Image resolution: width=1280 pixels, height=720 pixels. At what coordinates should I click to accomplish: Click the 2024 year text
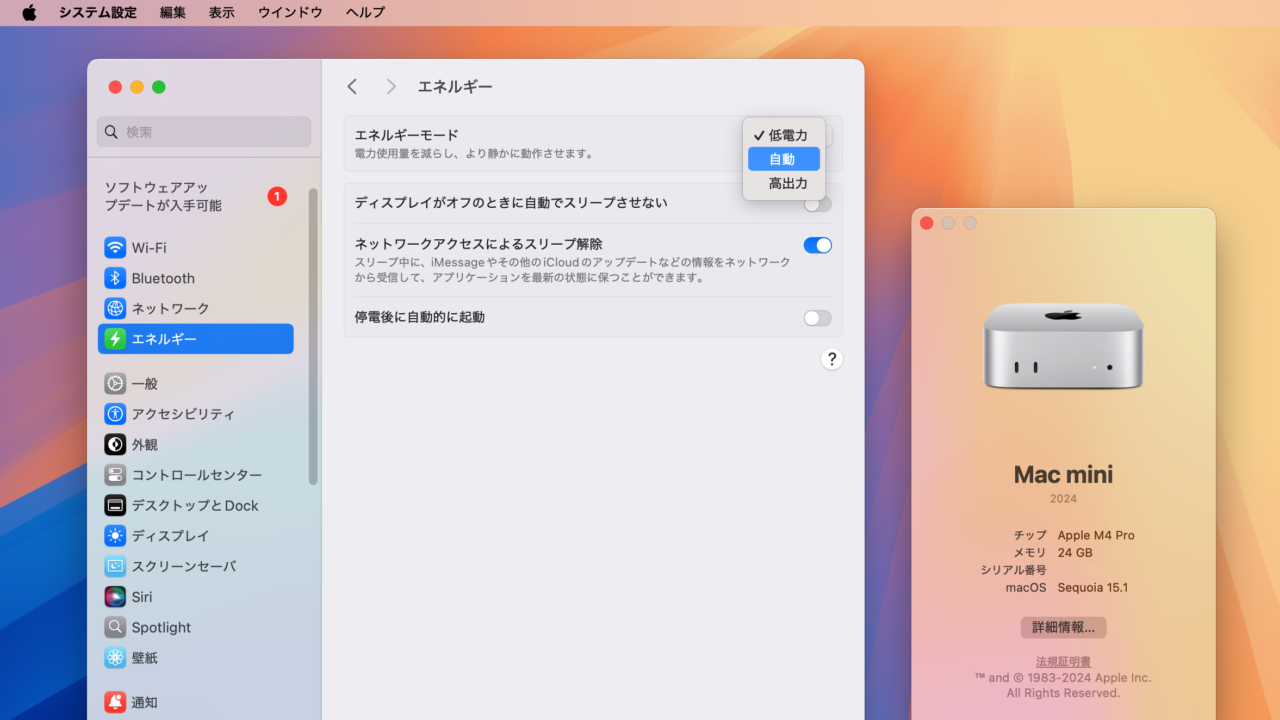click(1063, 499)
